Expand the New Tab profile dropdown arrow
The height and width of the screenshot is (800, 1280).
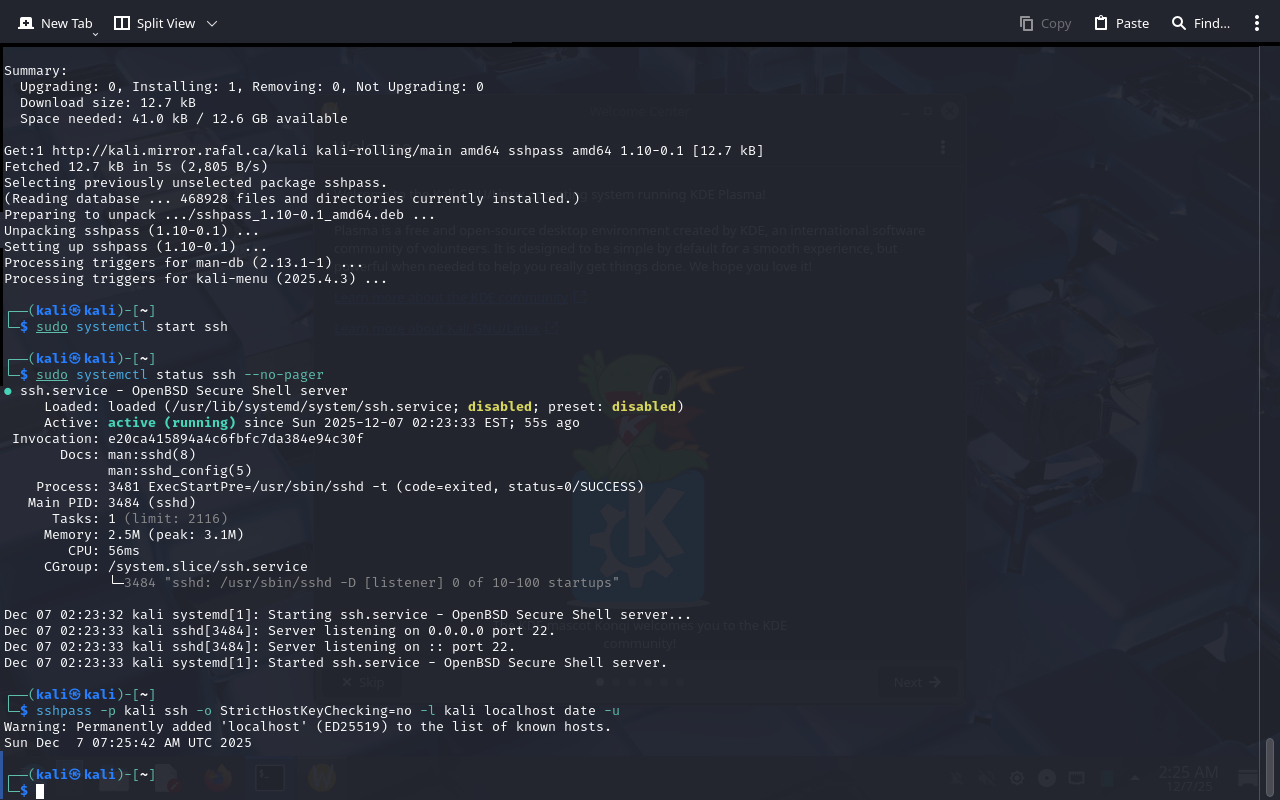(95, 33)
